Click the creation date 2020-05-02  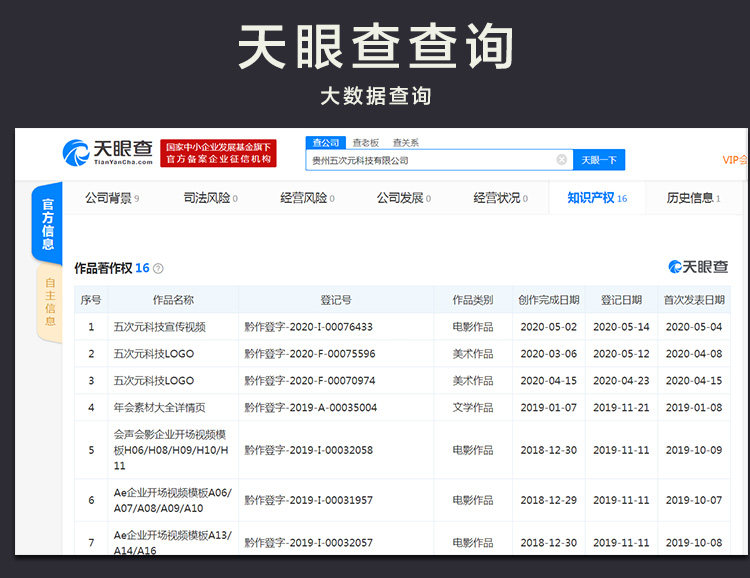click(549, 327)
